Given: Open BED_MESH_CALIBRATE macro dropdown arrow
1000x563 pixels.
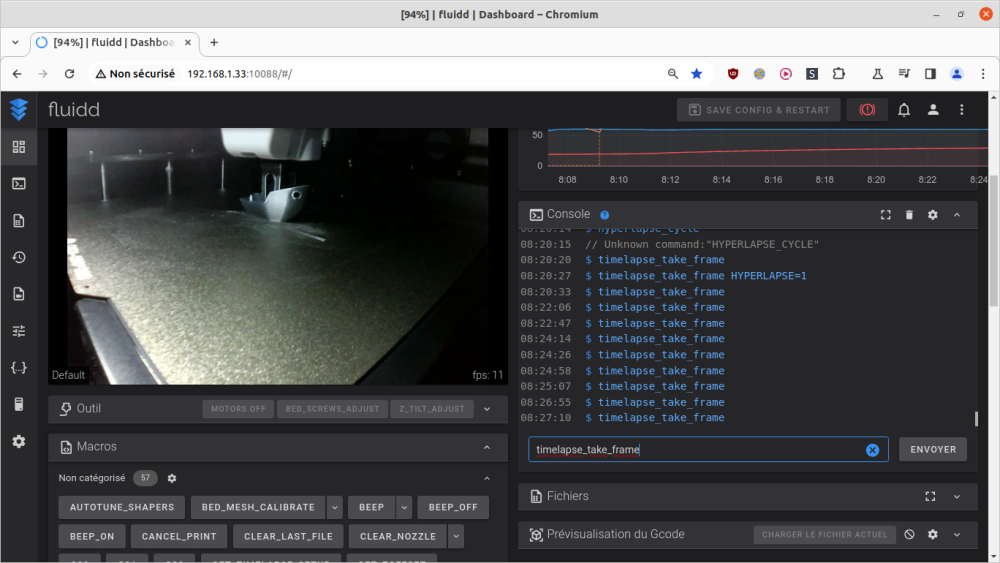Looking at the screenshot, I should (x=335, y=507).
